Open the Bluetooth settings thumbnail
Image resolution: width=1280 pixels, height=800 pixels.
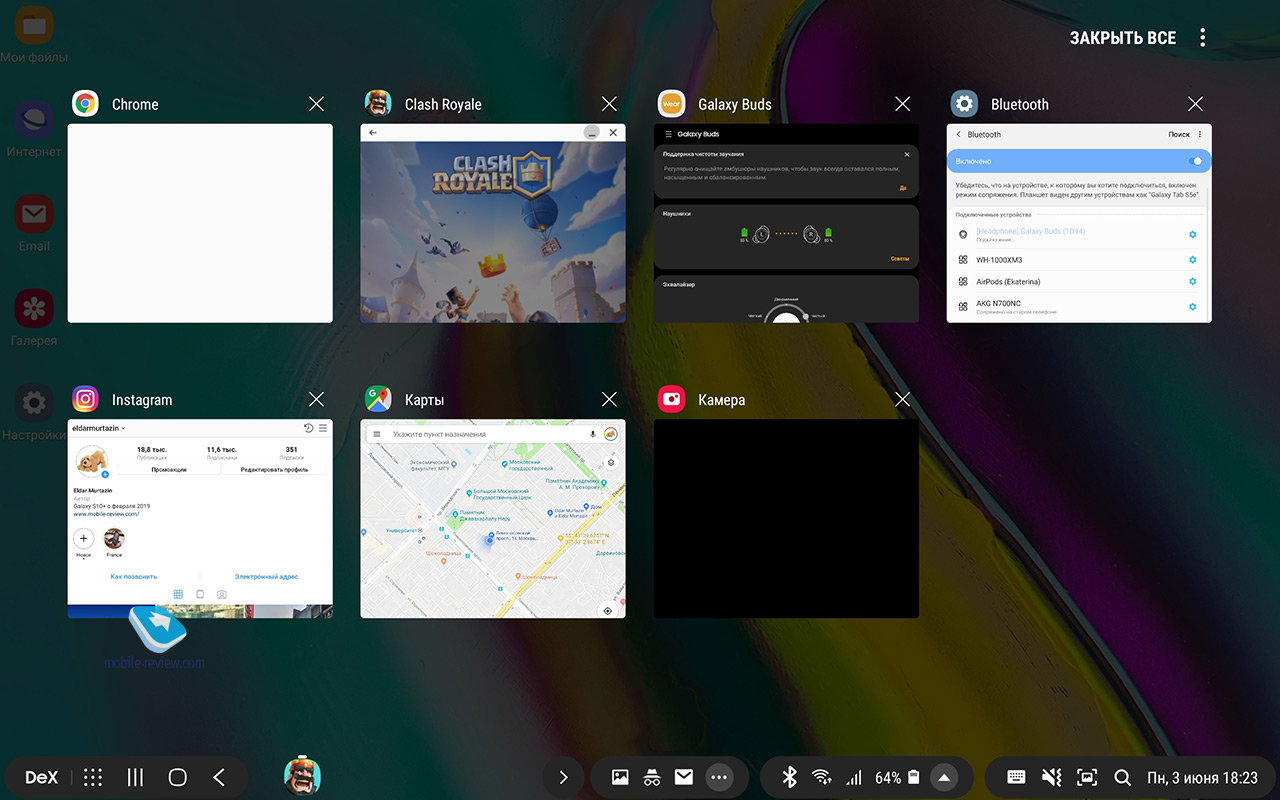pos(1079,223)
